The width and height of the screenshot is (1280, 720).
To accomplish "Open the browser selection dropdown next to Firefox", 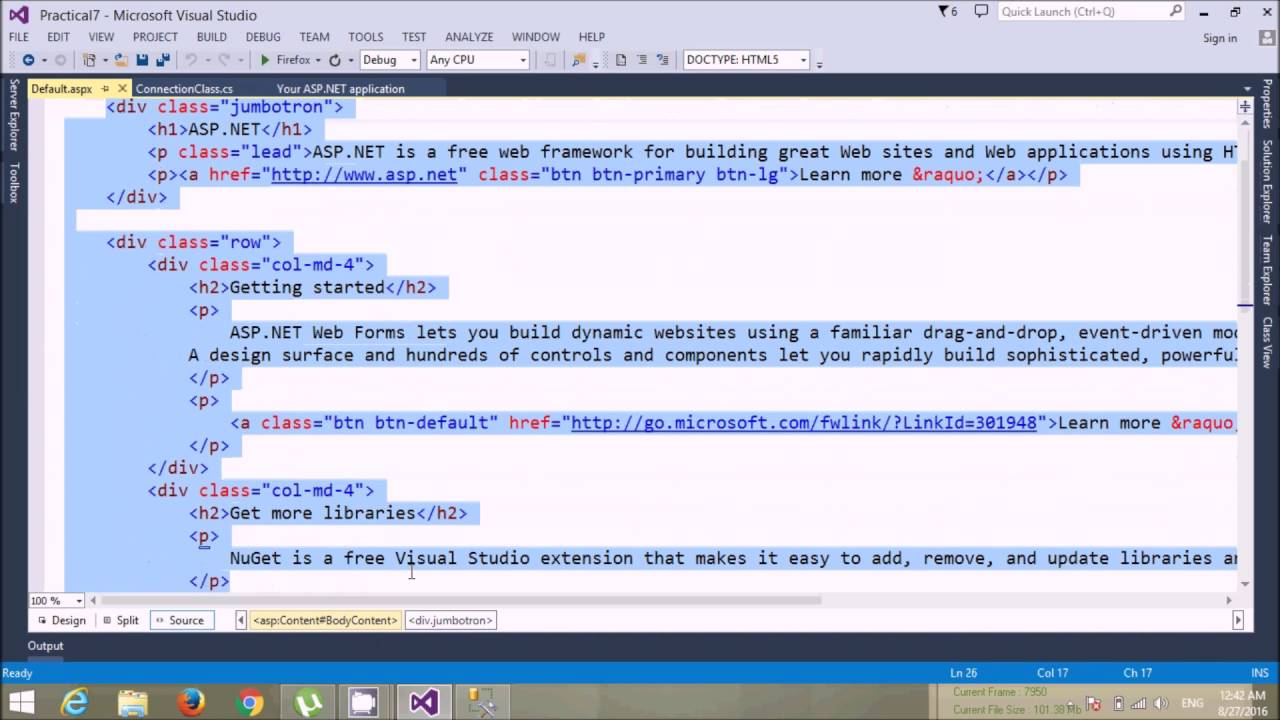I will pos(319,60).
